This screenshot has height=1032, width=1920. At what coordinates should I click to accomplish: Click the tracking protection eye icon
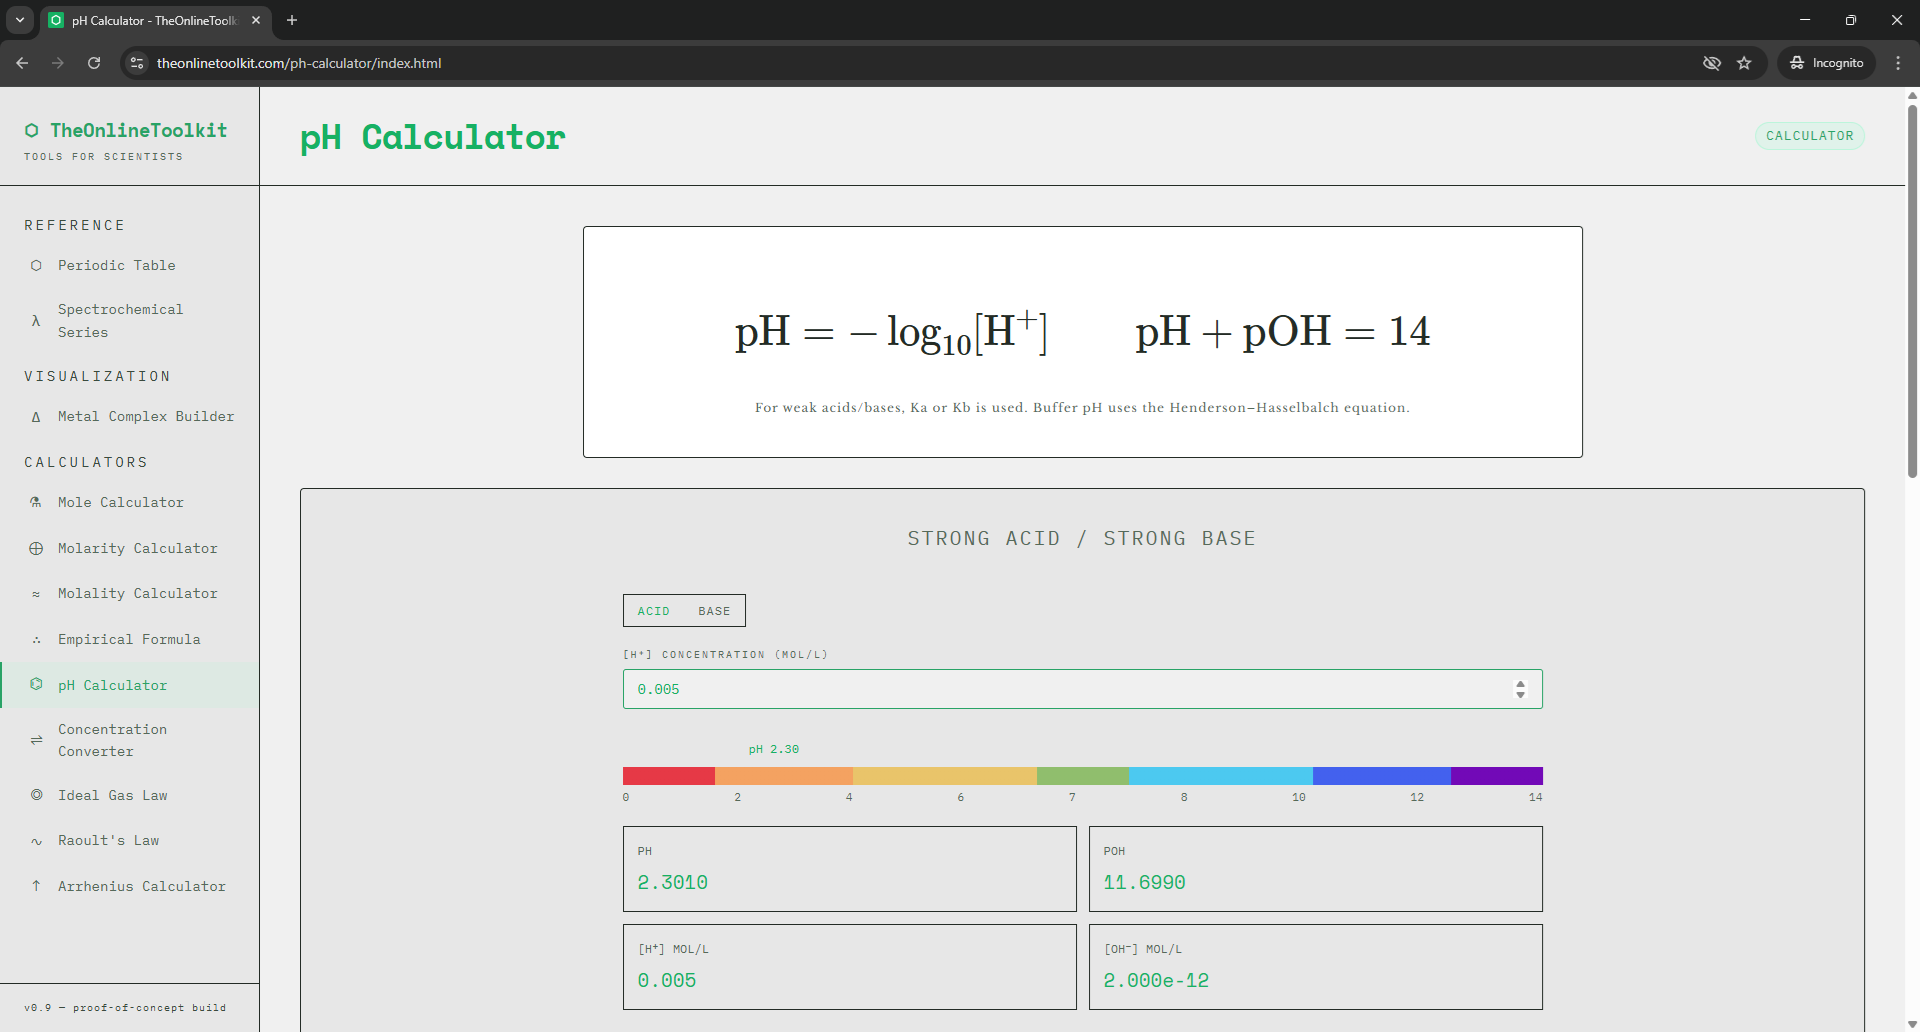click(x=1712, y=63)
